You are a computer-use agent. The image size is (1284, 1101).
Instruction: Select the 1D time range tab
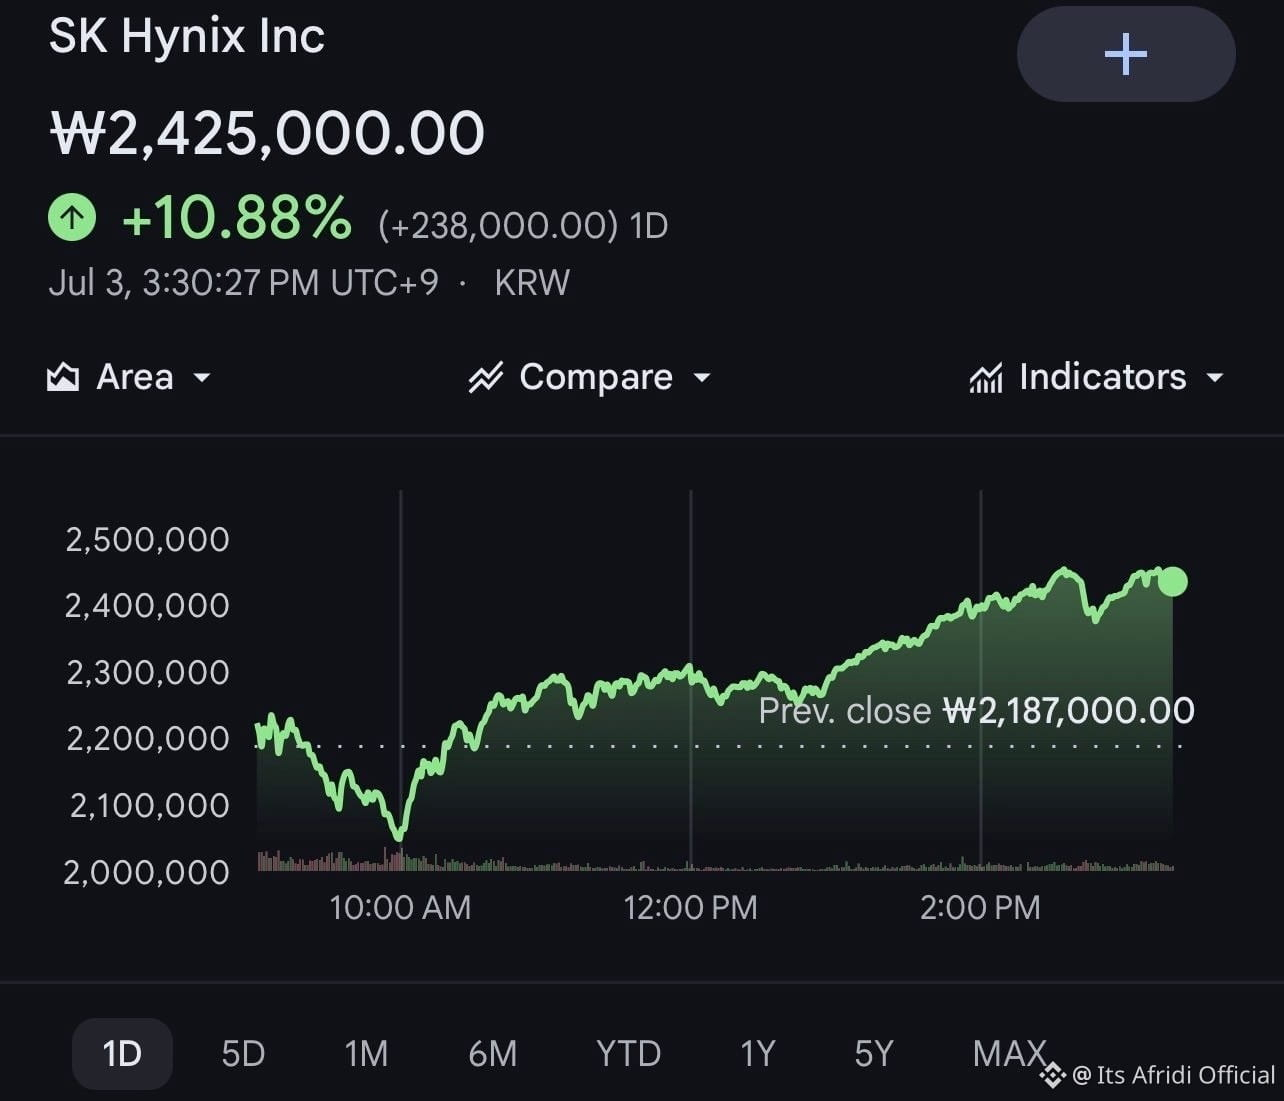tap(122, 1053)
